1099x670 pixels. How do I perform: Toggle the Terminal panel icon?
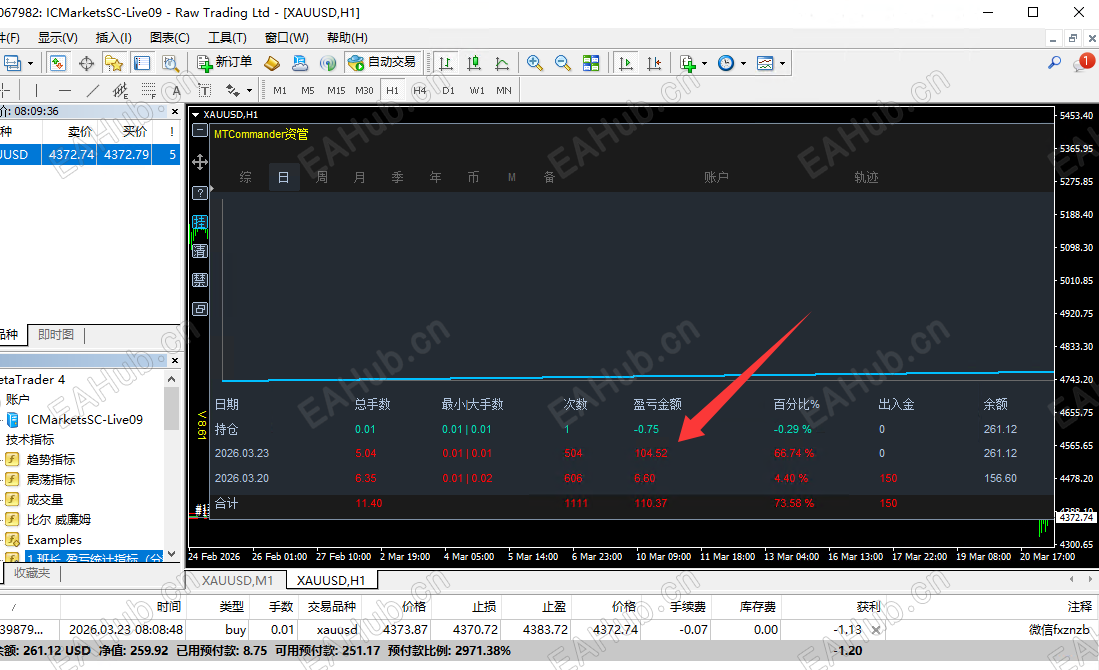point(142,63)
